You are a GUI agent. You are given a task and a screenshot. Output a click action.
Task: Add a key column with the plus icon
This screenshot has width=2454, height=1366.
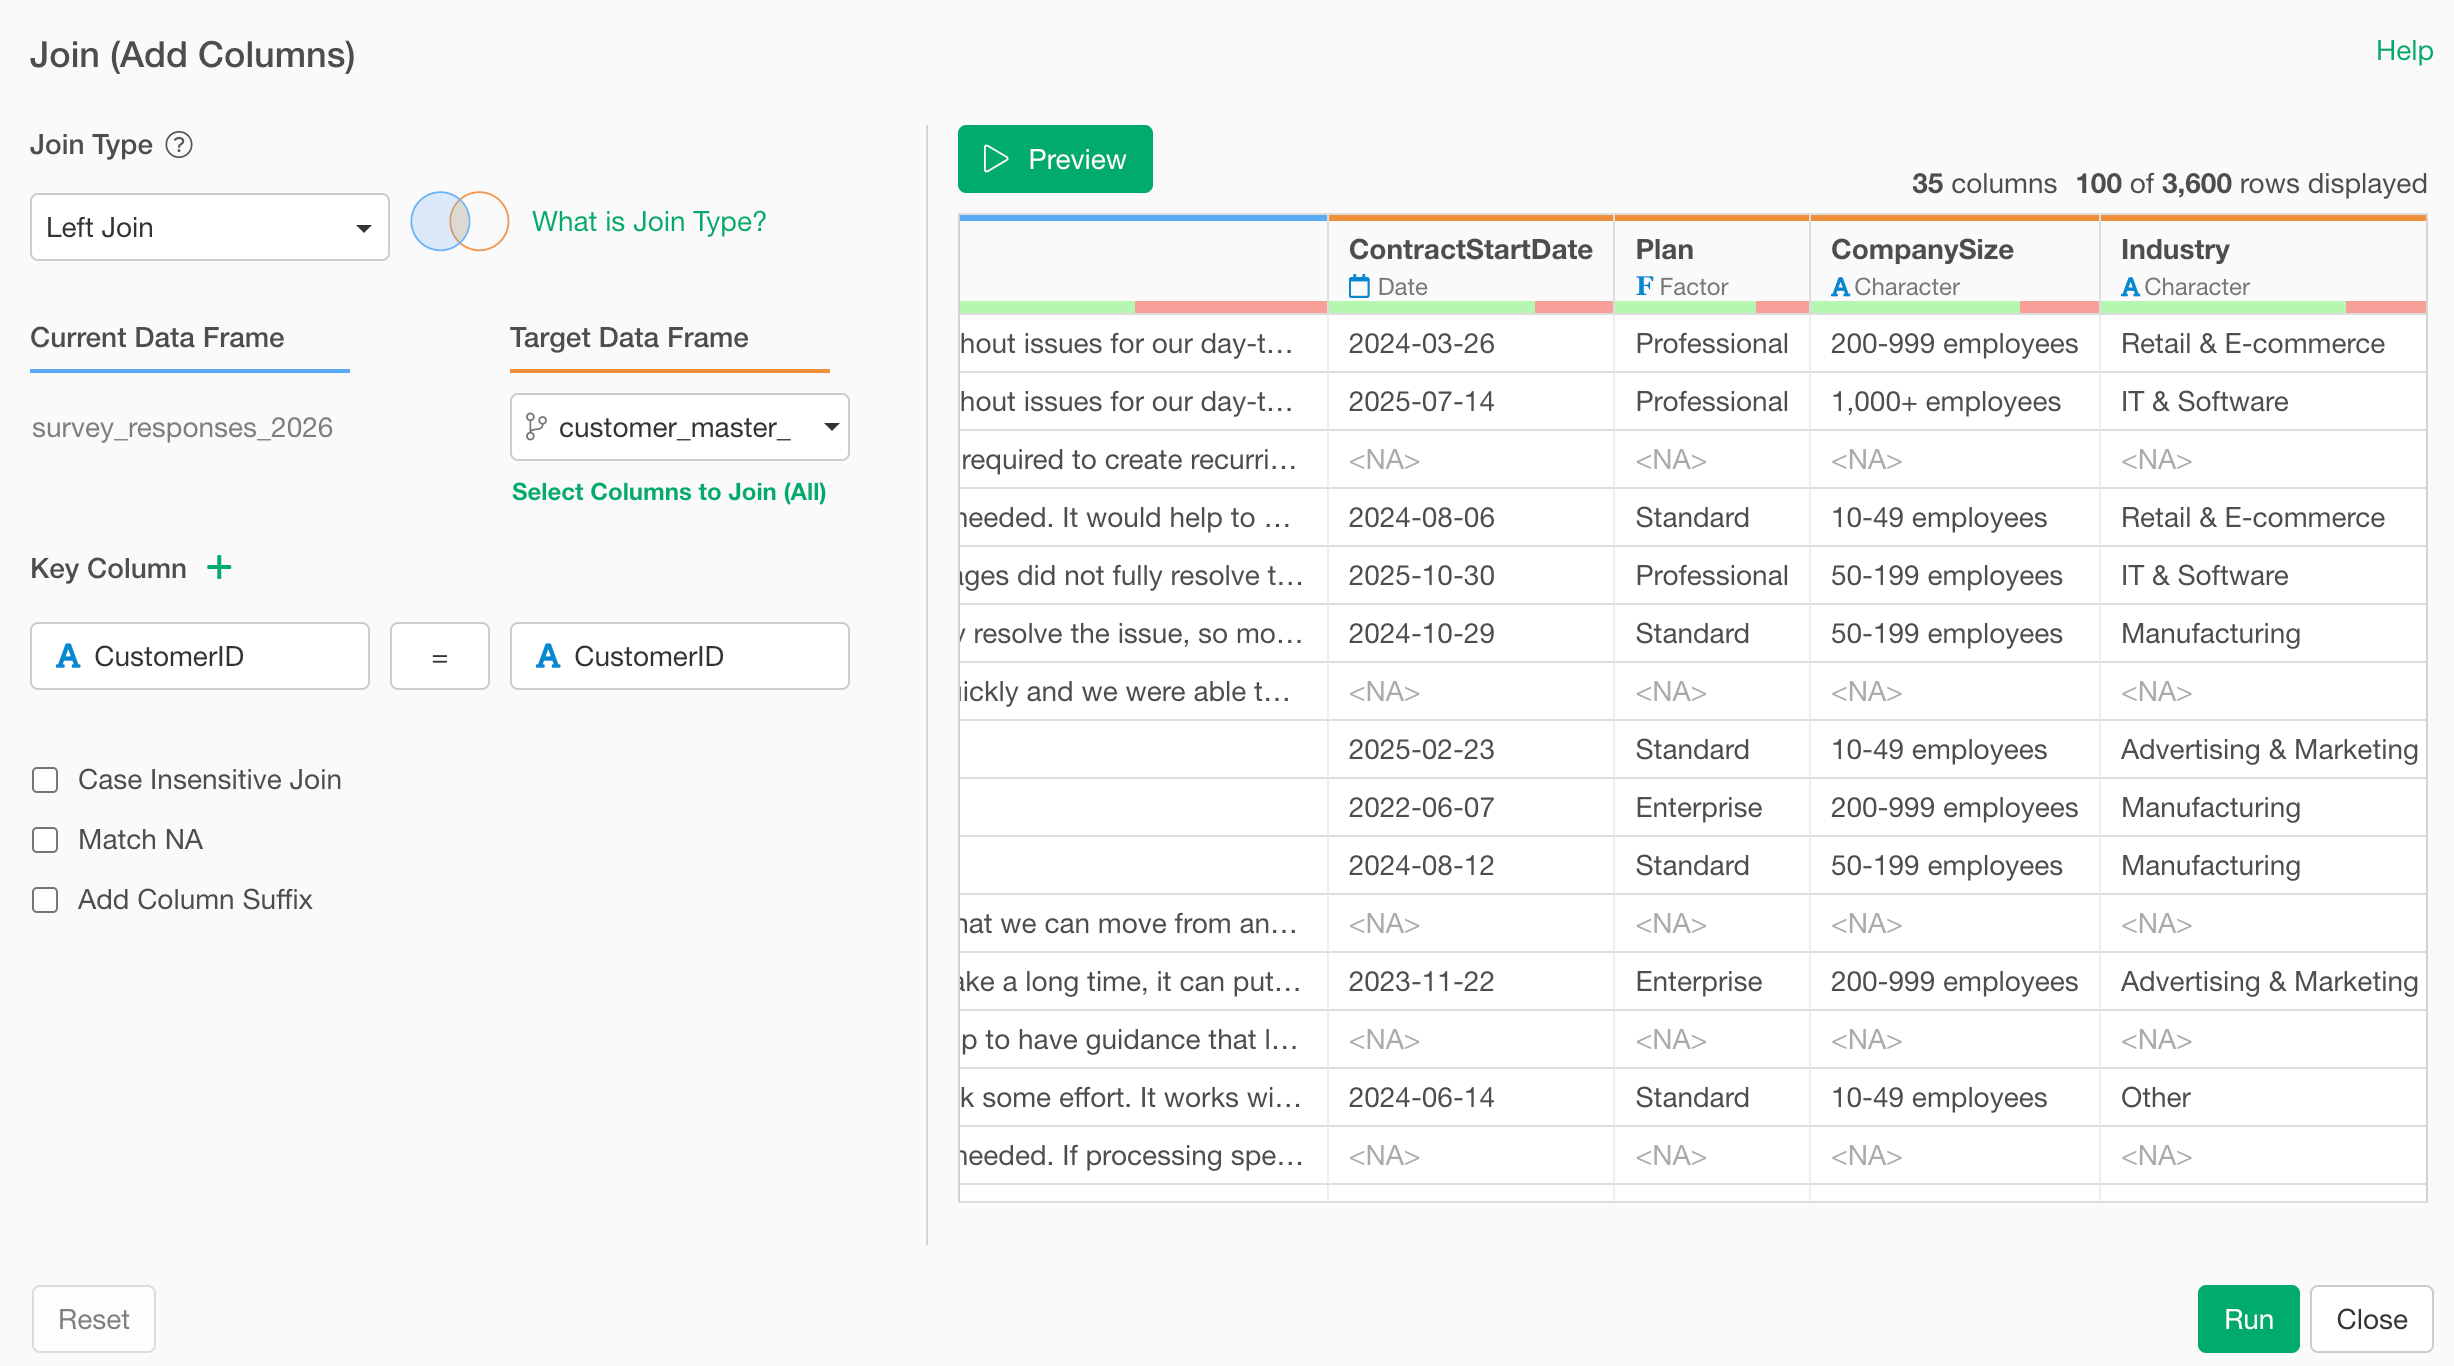coord(219,568)
